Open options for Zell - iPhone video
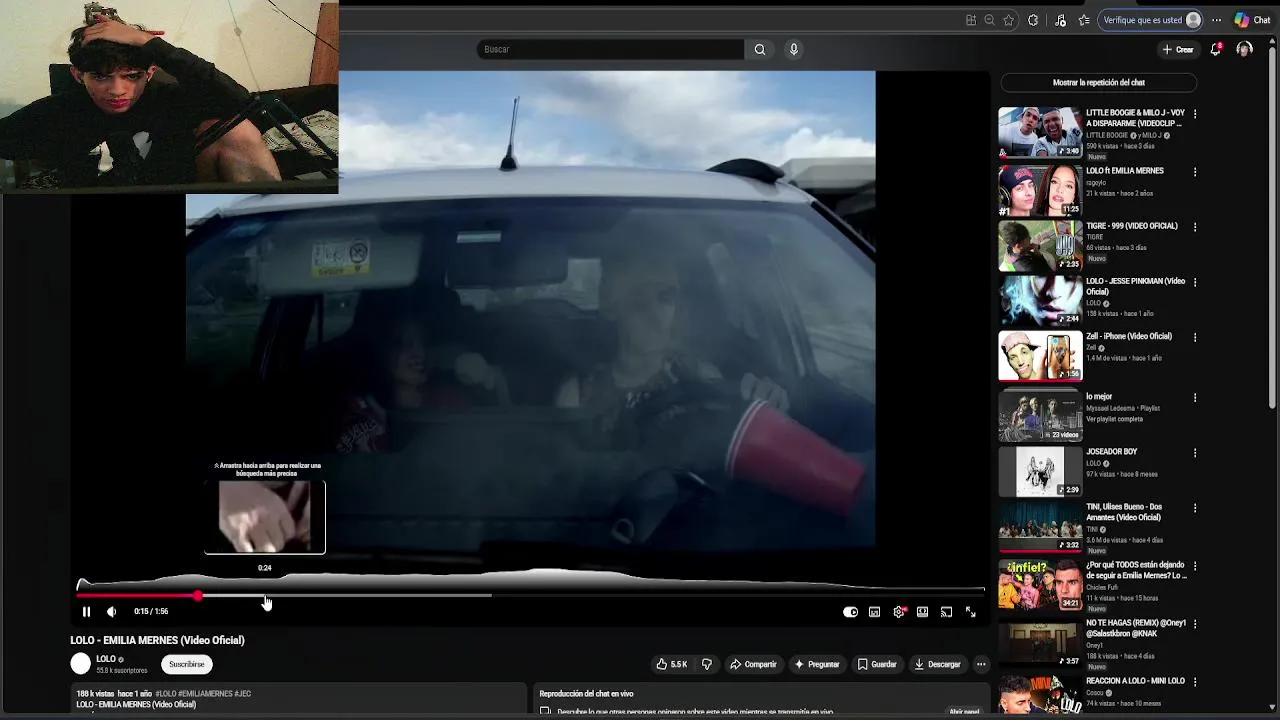 [x=1194, y=337]
